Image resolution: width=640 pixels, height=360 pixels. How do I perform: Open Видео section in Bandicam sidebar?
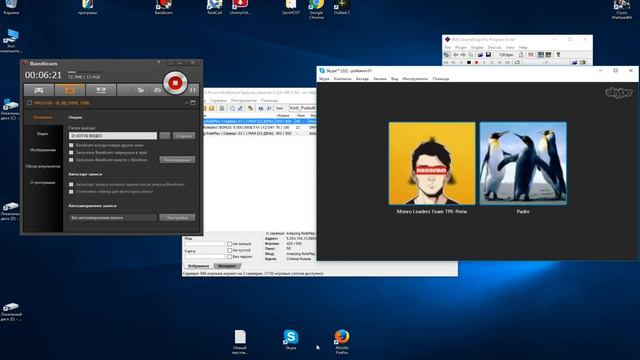click(x=43, y=134)
